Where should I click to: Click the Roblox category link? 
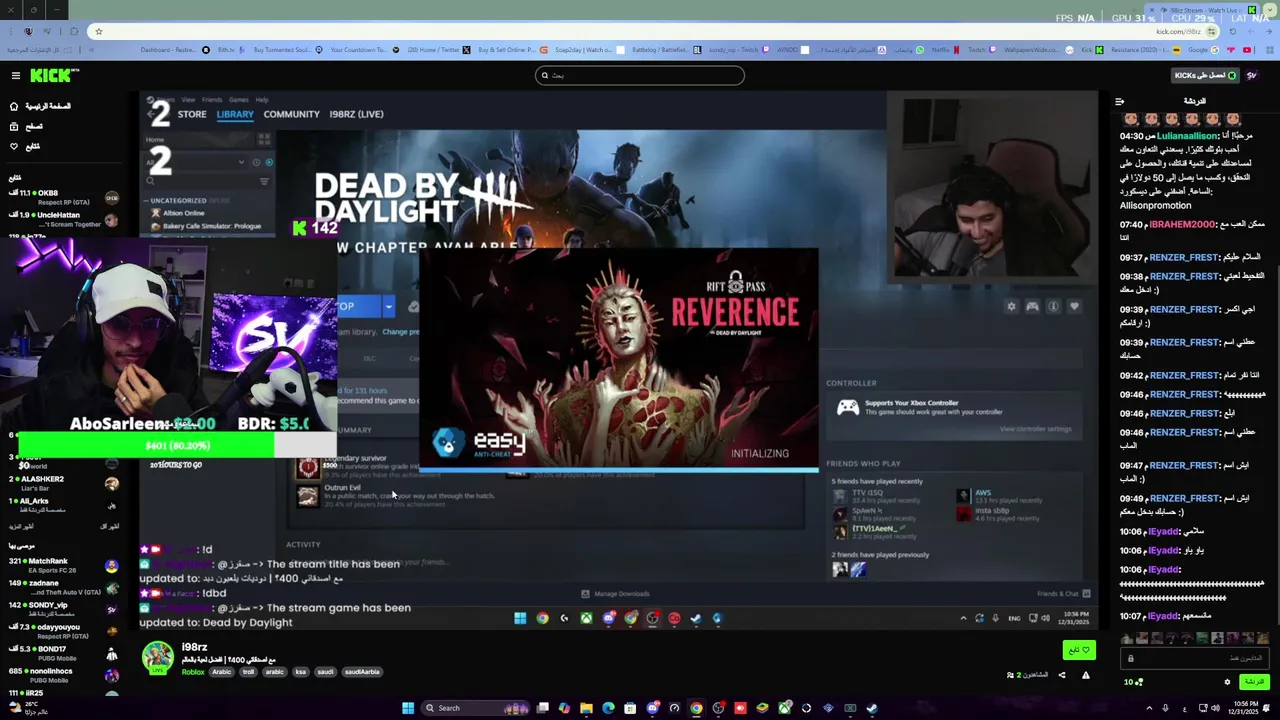click(193, 672)
